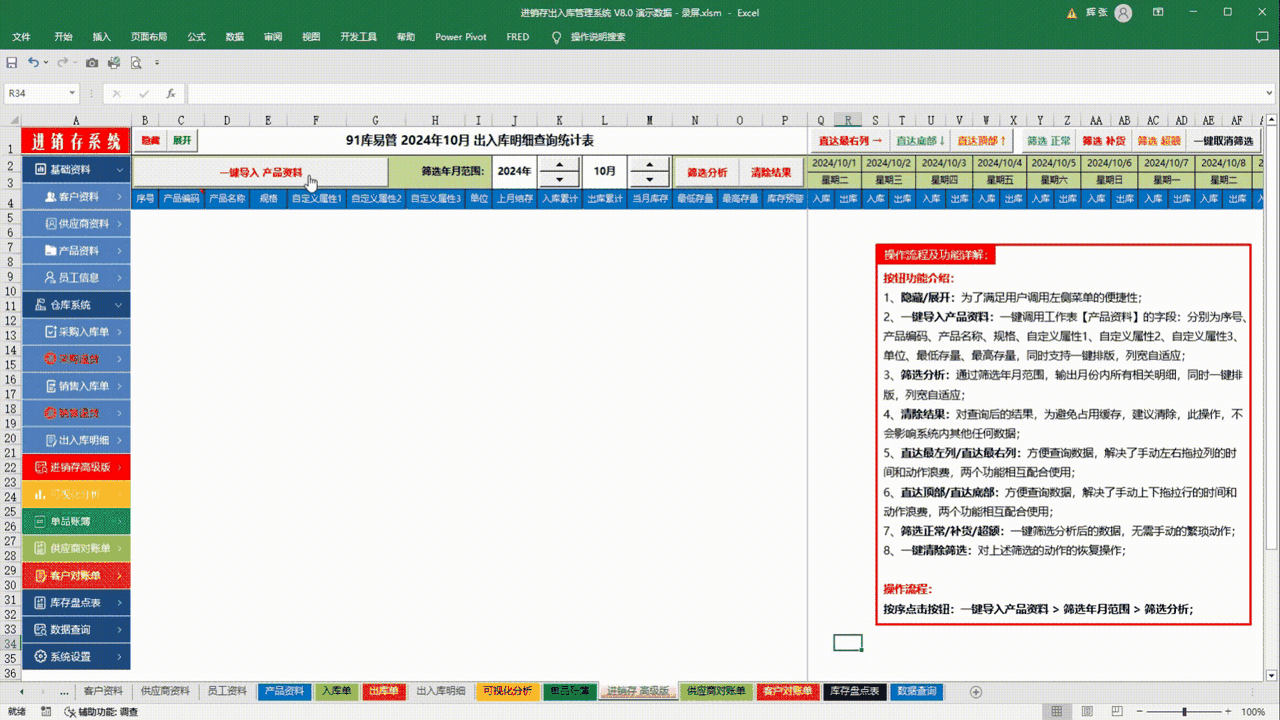Click the 清除结果 button
This screenshot has height=720, width=1280.
771,172
